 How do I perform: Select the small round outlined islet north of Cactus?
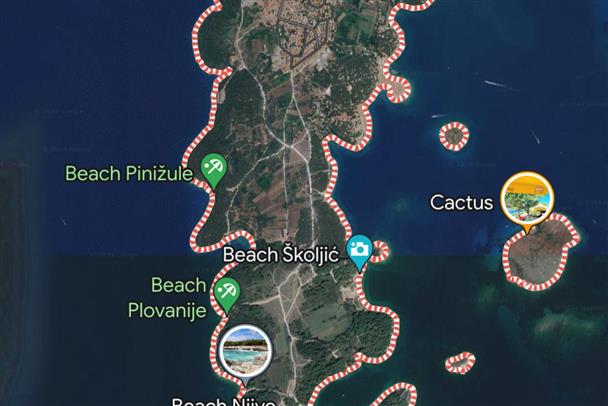click(x=454, y=136)
